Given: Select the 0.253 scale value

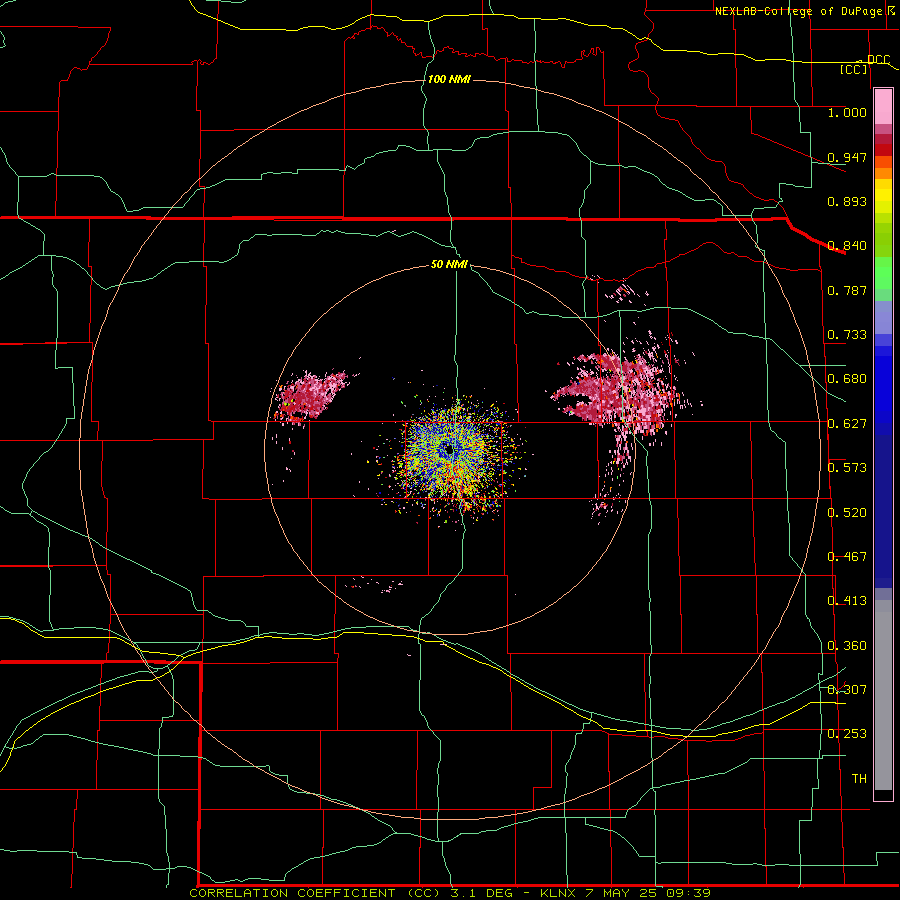Looking at the screenshot, I should pyautogui.click(x=847, y=734).
